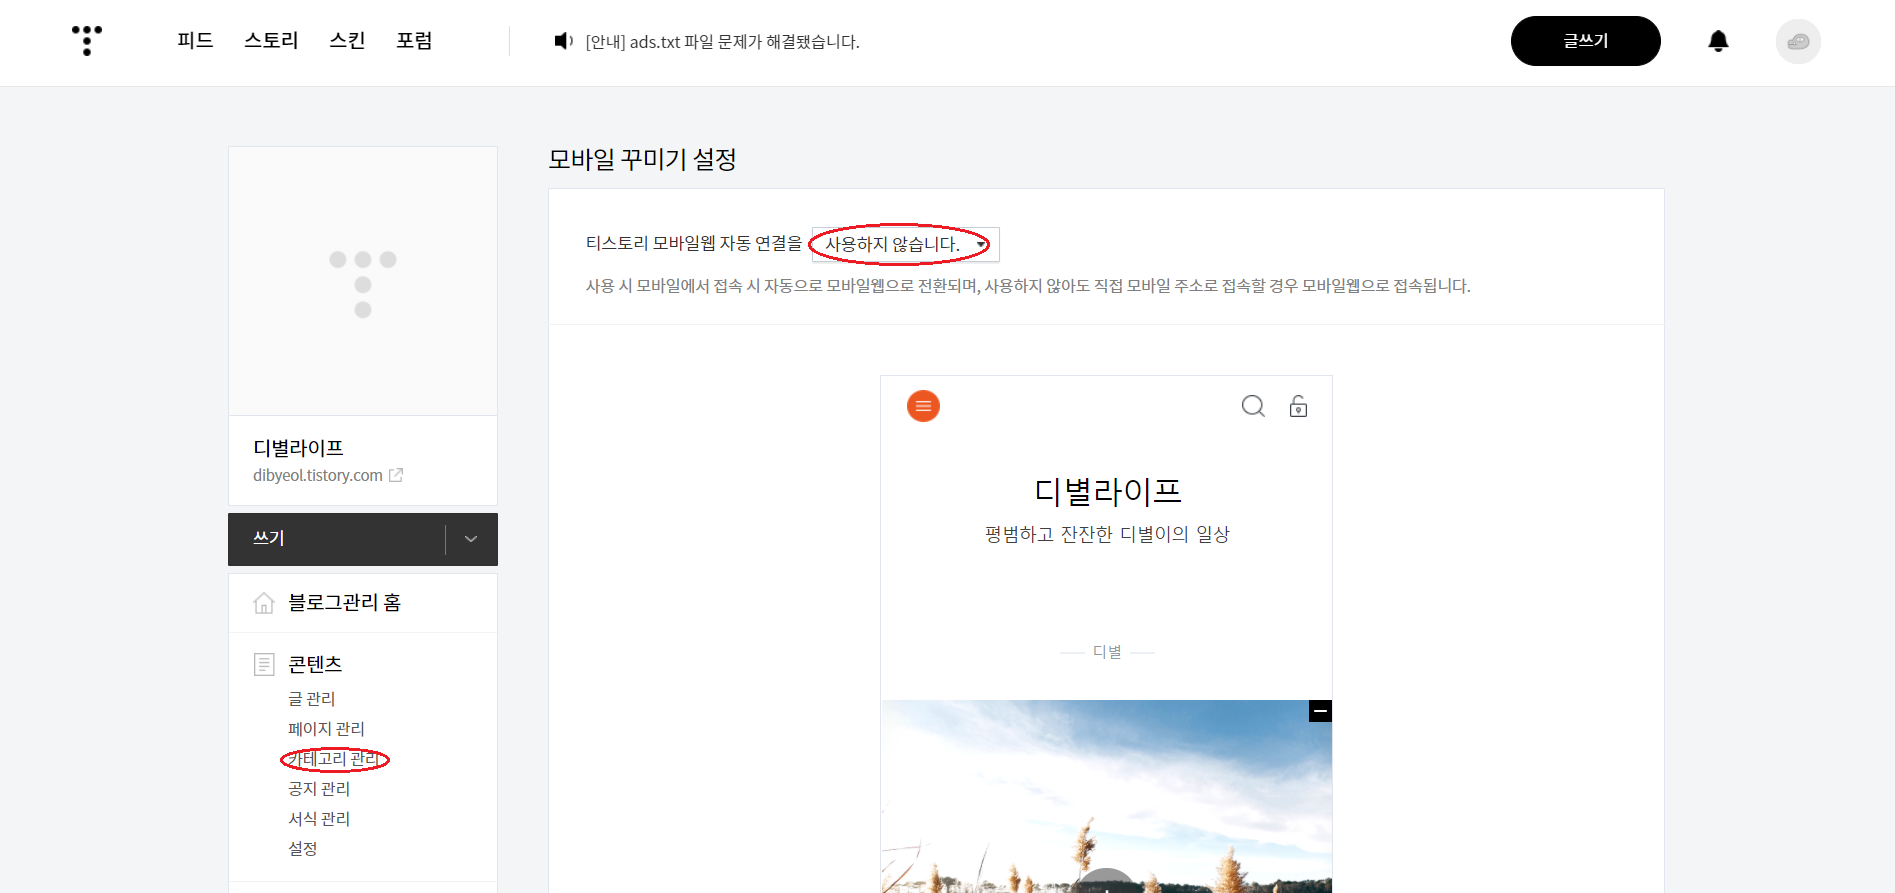Open external link icon beside dibyeol.tistory.com
The height and width of the screenshot is (893, 1895).
[396, 475]
